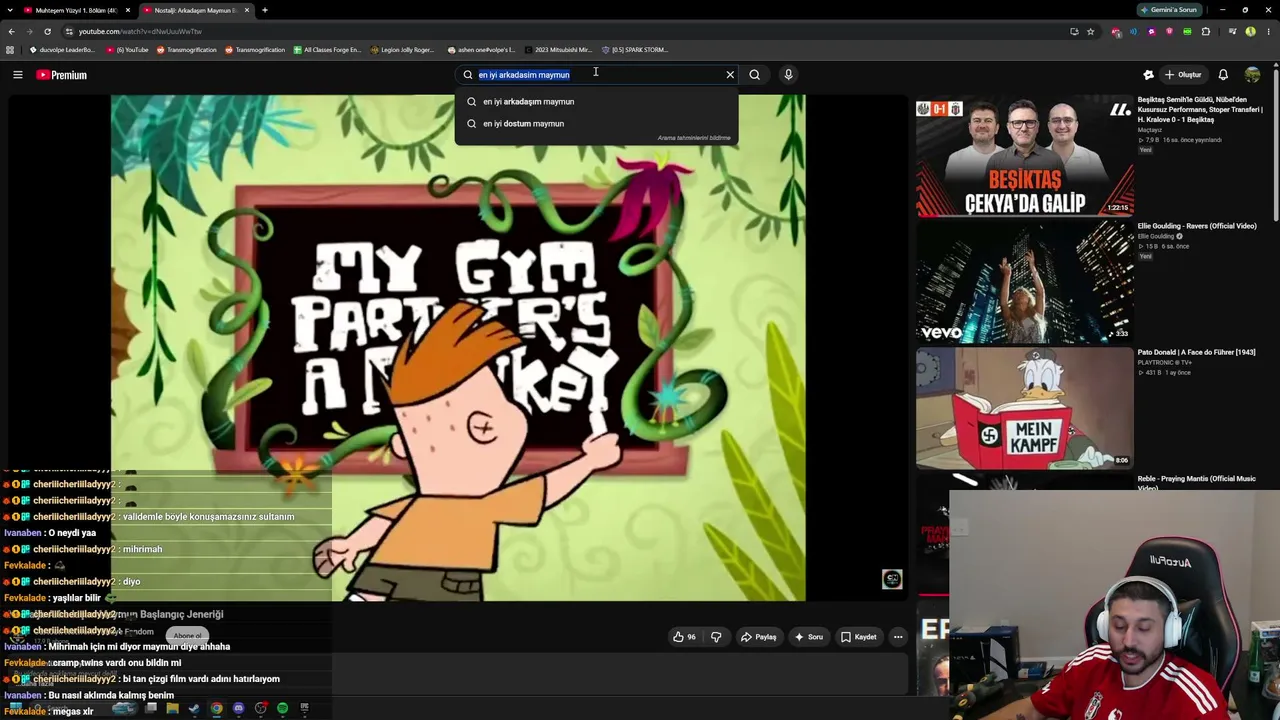Open [0.5] SPARK STORM bookmark
This screenshot has width=1280, height=720.
634,50
